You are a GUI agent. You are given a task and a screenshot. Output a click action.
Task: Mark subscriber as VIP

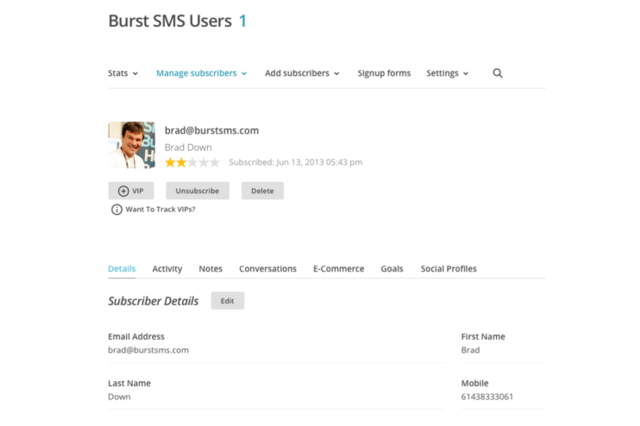pyautogui.click(x=131, y=191)
